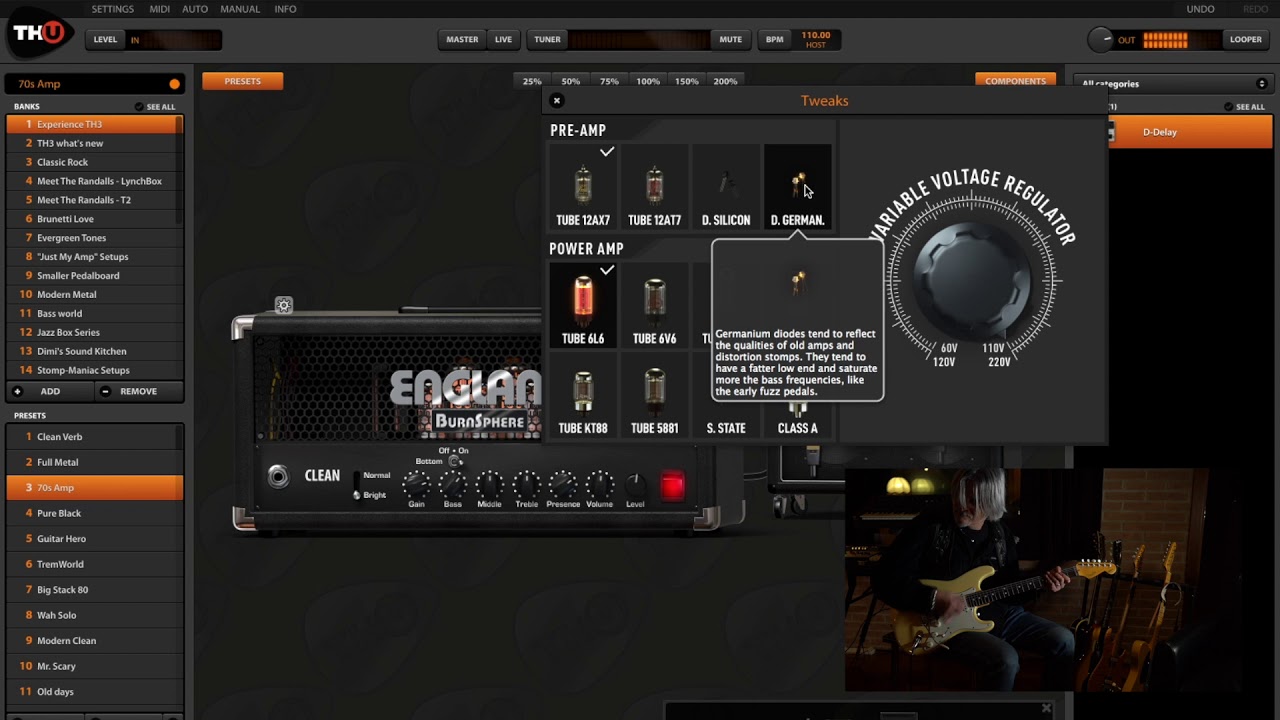The width and height of the screenshot is (1280, 720).
Task: Click the Gain knob on amp
Action: tap(416, 485)
